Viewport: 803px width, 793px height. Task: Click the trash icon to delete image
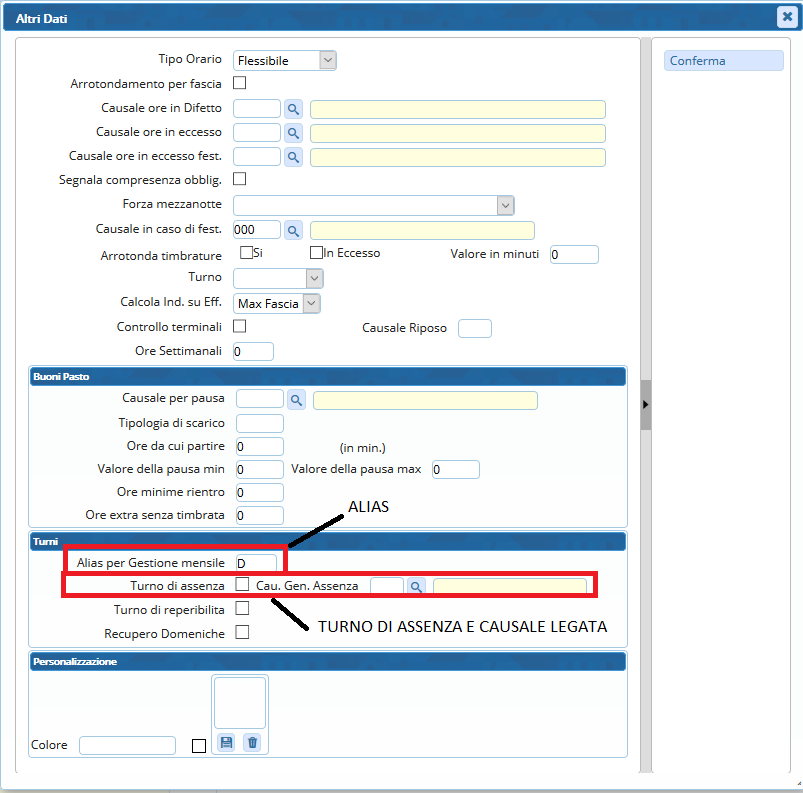pos(252,742)
